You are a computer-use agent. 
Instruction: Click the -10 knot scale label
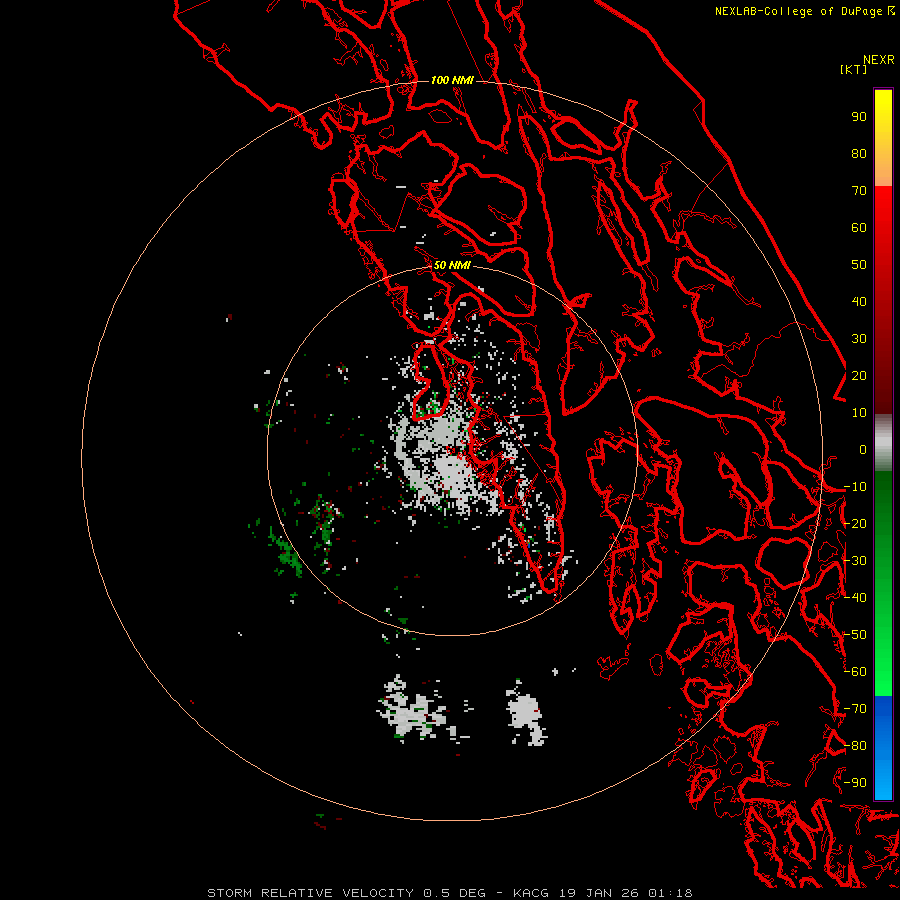coord(855,487)
